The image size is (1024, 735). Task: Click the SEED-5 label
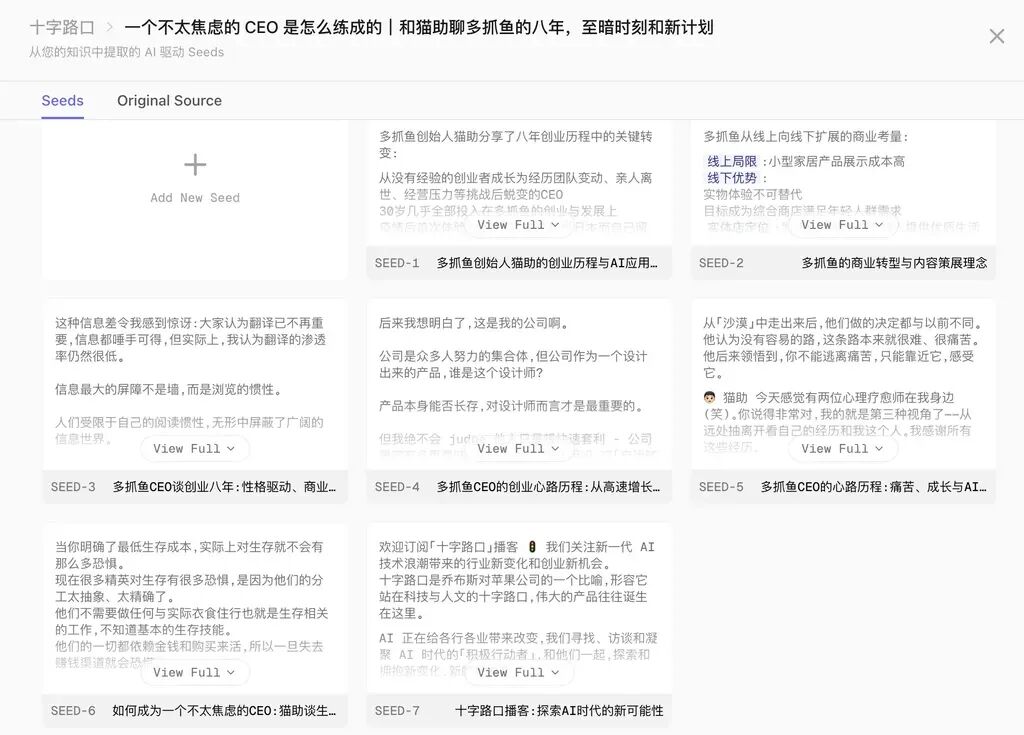tap(721, 487)
